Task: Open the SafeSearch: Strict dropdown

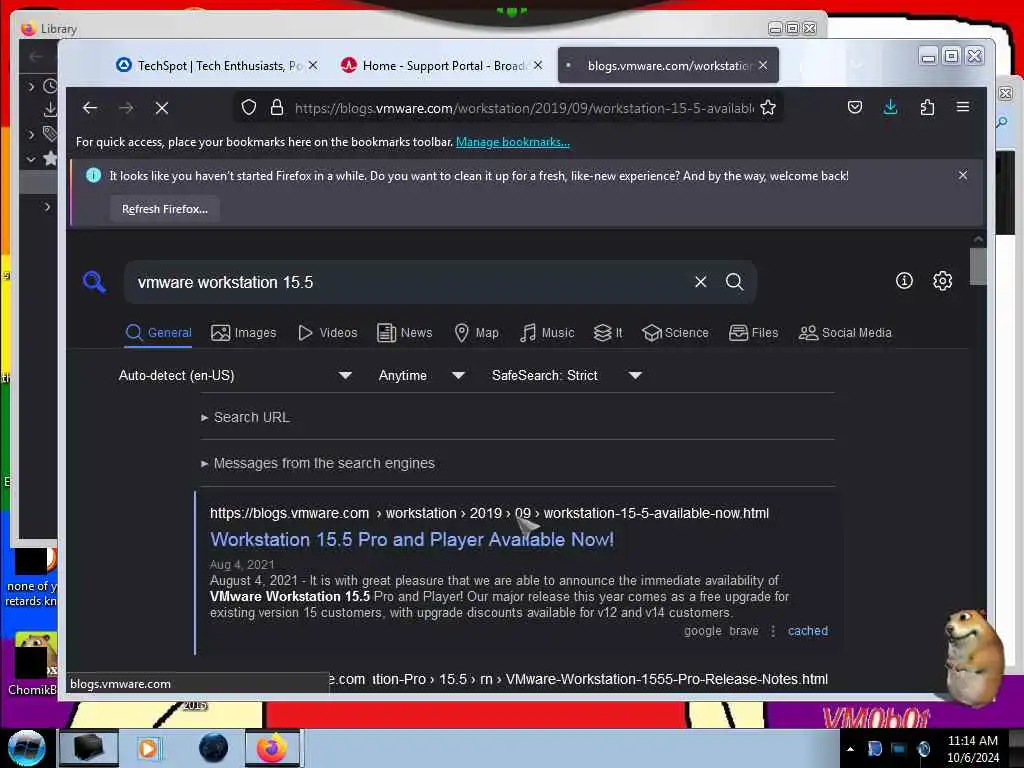Action: pos(566,376)
